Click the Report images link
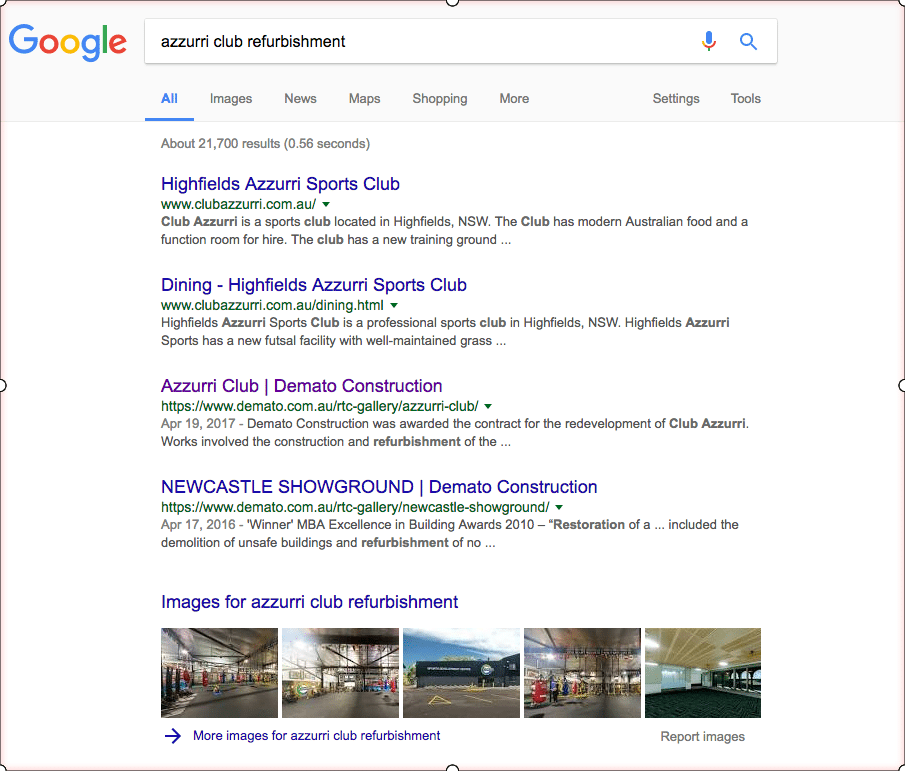This screenshot has width=905, height=771. [x=702, y=736]
